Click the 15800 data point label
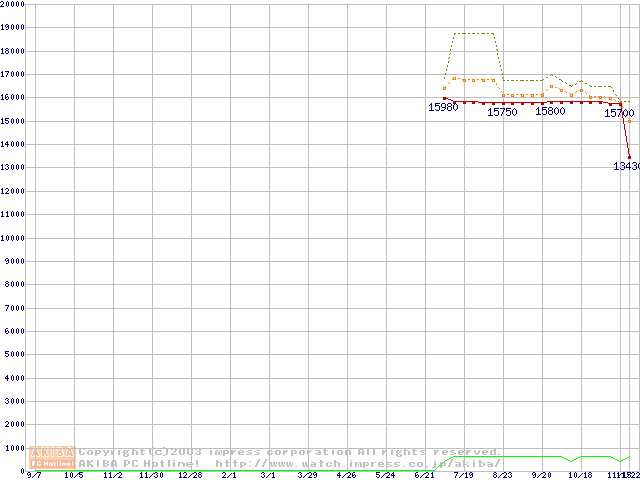The image size is (640, 480). [x=550, y=111]
